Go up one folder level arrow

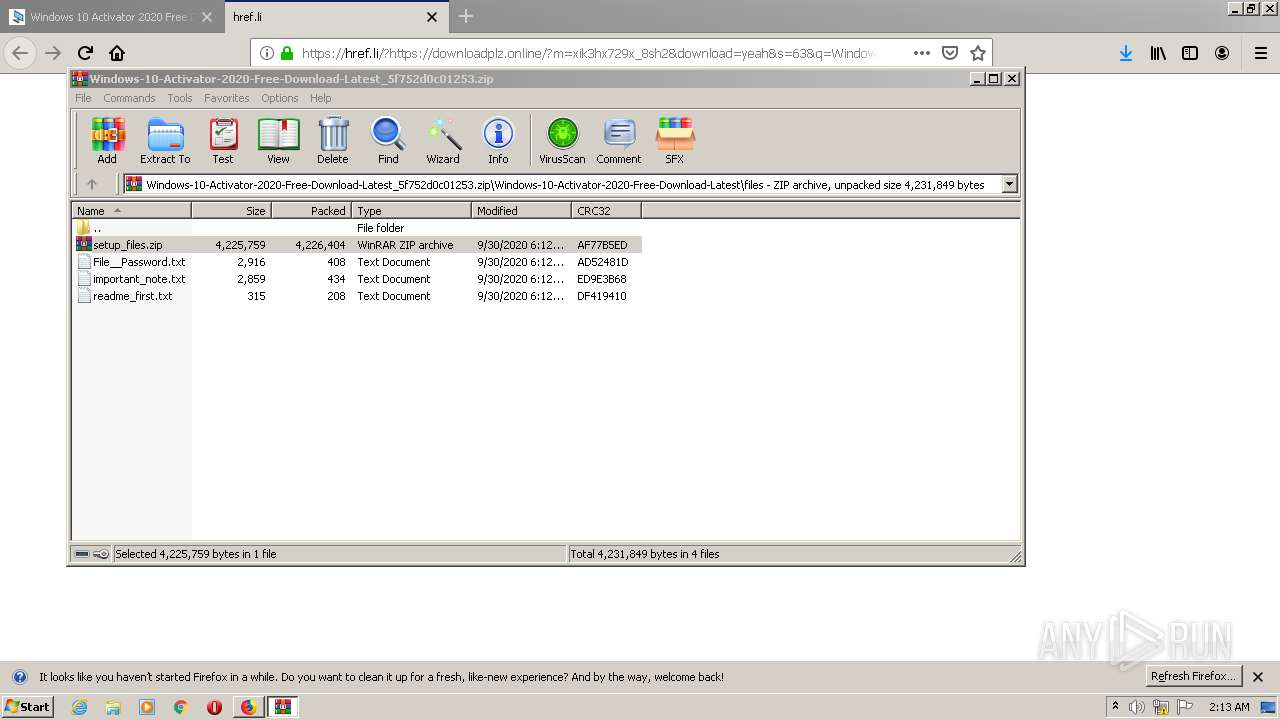pos(92,184)
